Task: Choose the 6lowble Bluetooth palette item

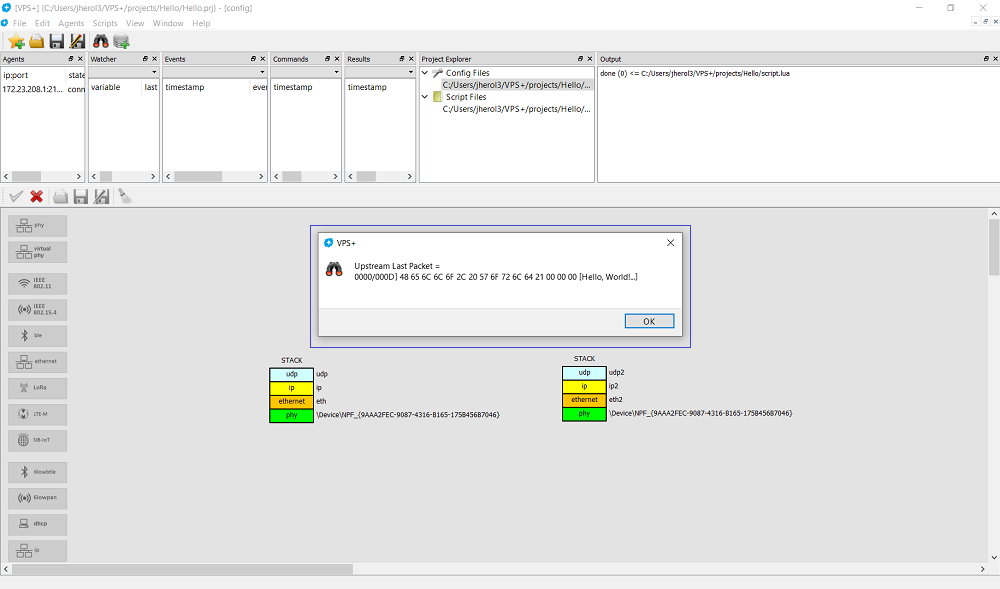Action: pos(37,472)
